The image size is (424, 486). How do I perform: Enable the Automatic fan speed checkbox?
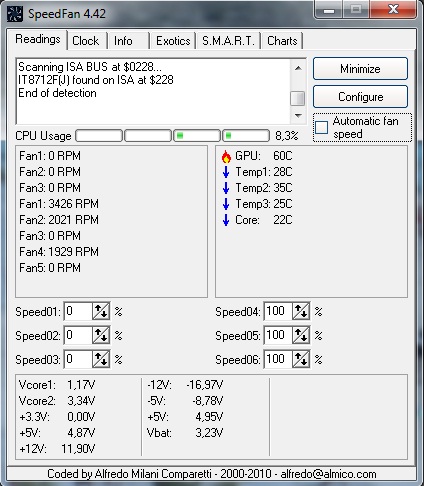322,128
